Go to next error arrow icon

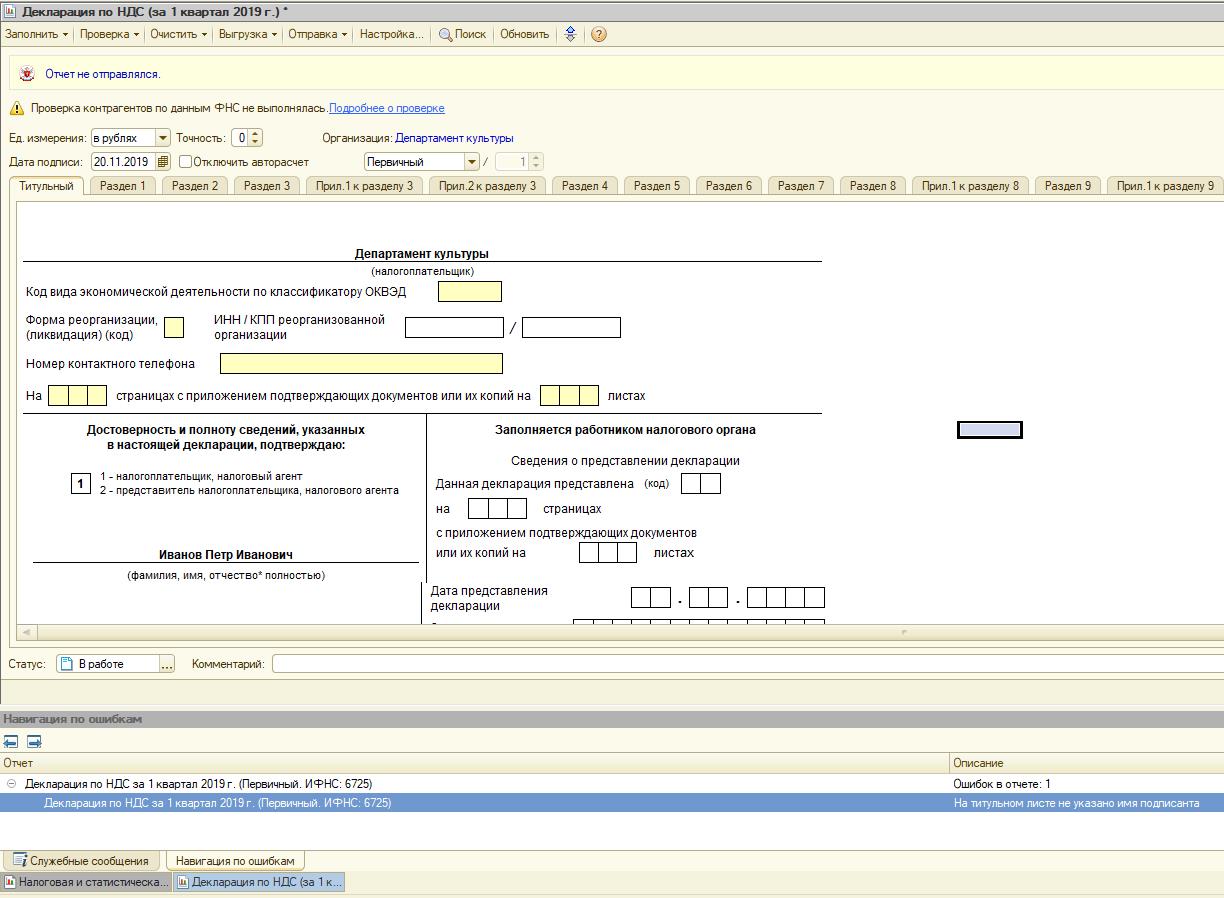point(34,742)
